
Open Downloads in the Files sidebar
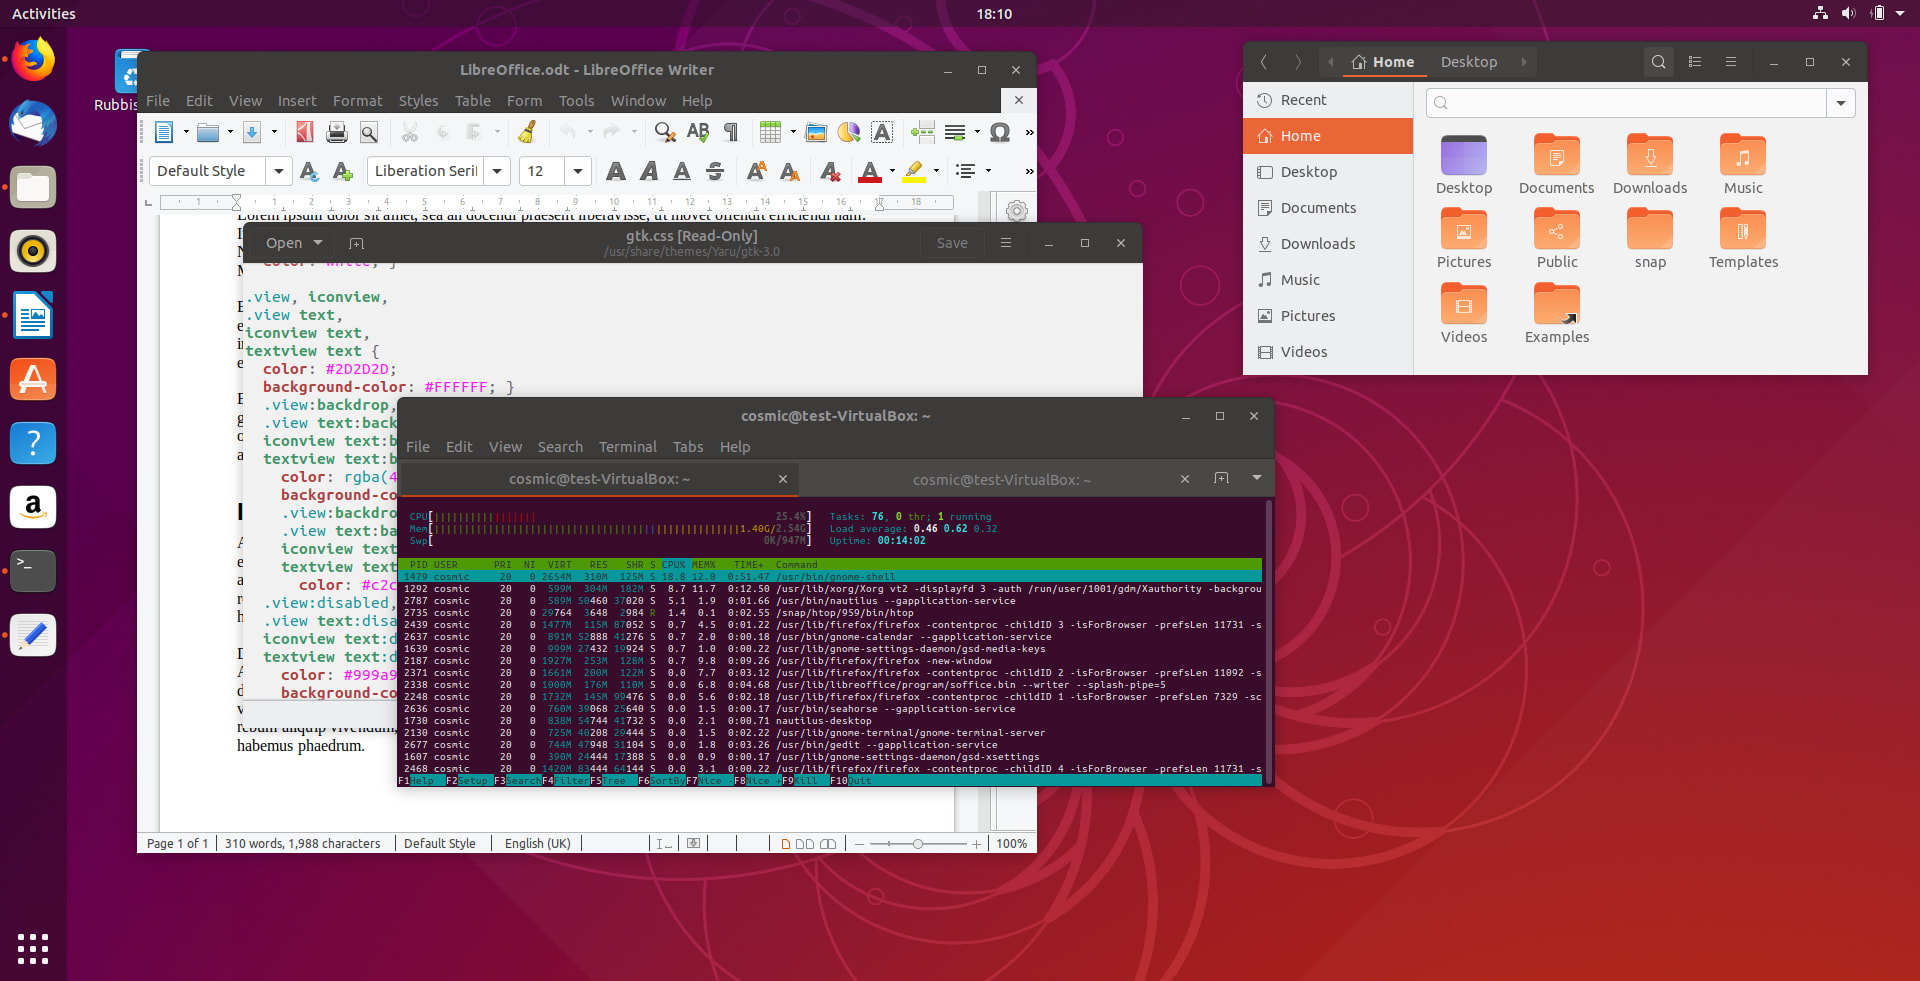coord(1317,244)
